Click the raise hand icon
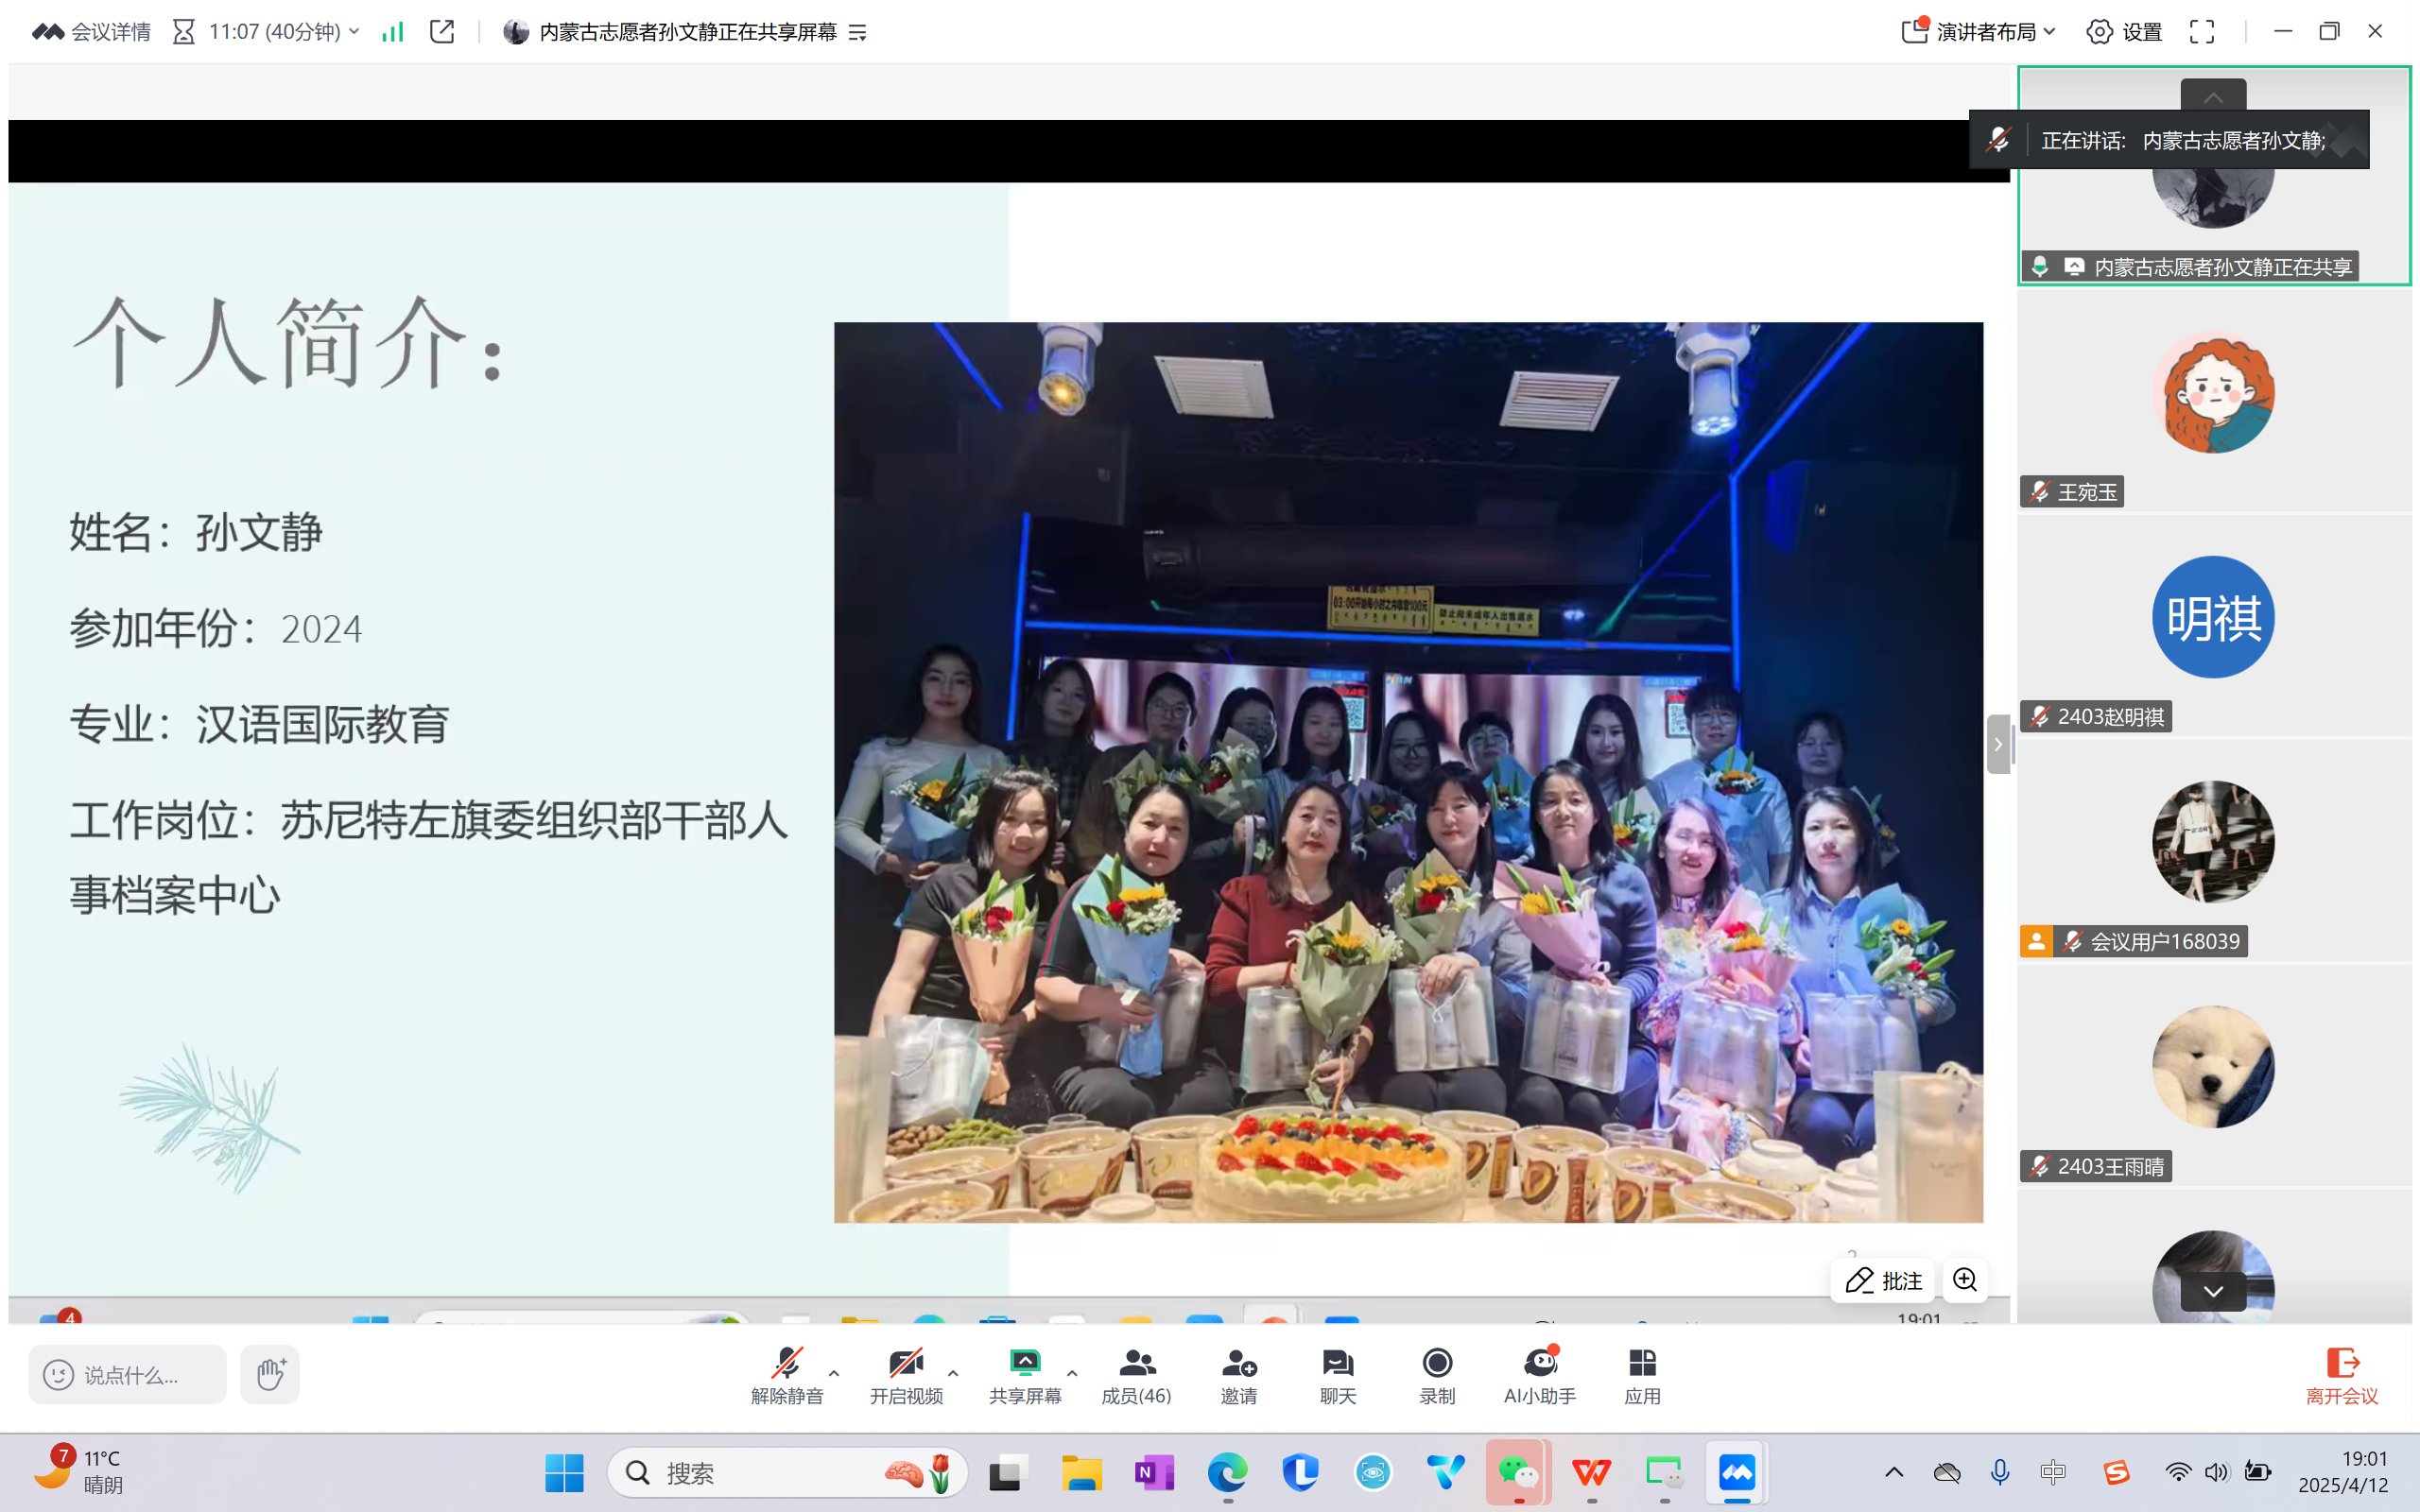 pos(270,1374)
